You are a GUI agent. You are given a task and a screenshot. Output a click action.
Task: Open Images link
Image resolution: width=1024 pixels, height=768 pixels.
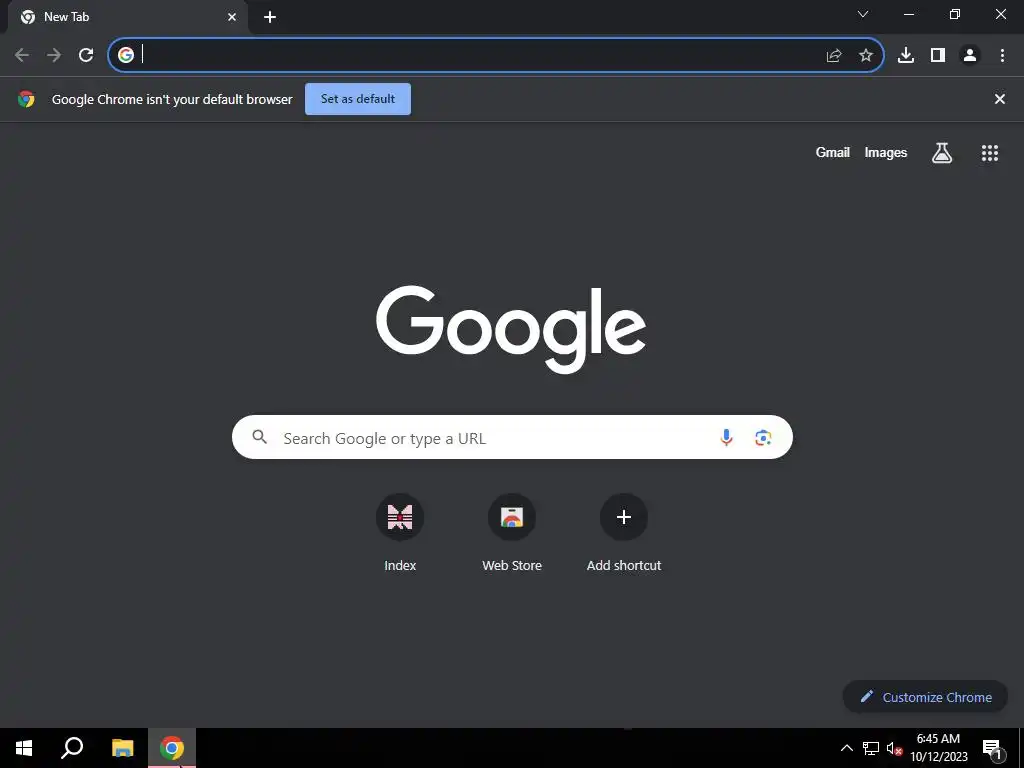pyautogui.click(x=886, y=152)
